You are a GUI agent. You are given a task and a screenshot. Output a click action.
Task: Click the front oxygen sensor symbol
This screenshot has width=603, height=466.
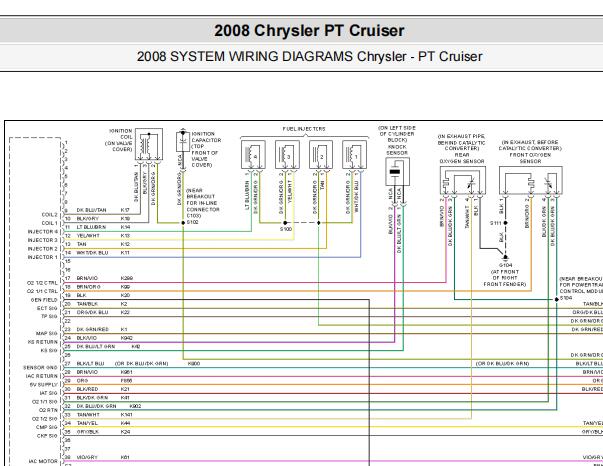[530, 180]
